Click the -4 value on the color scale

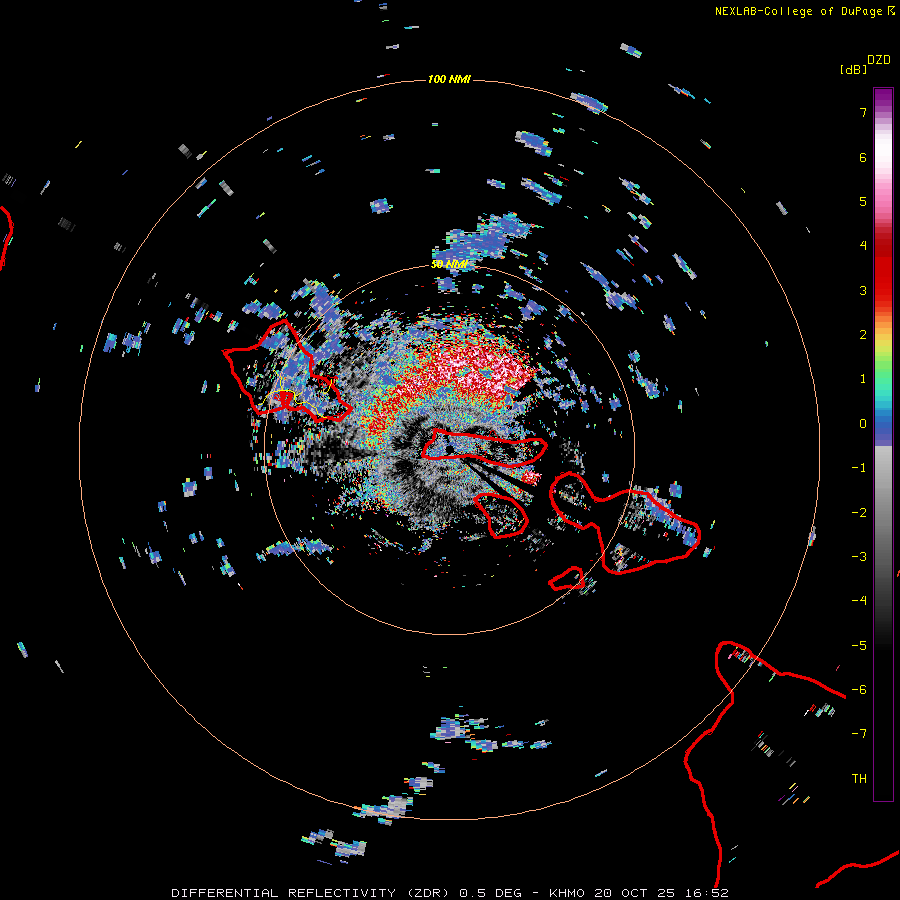coord(859,601)
